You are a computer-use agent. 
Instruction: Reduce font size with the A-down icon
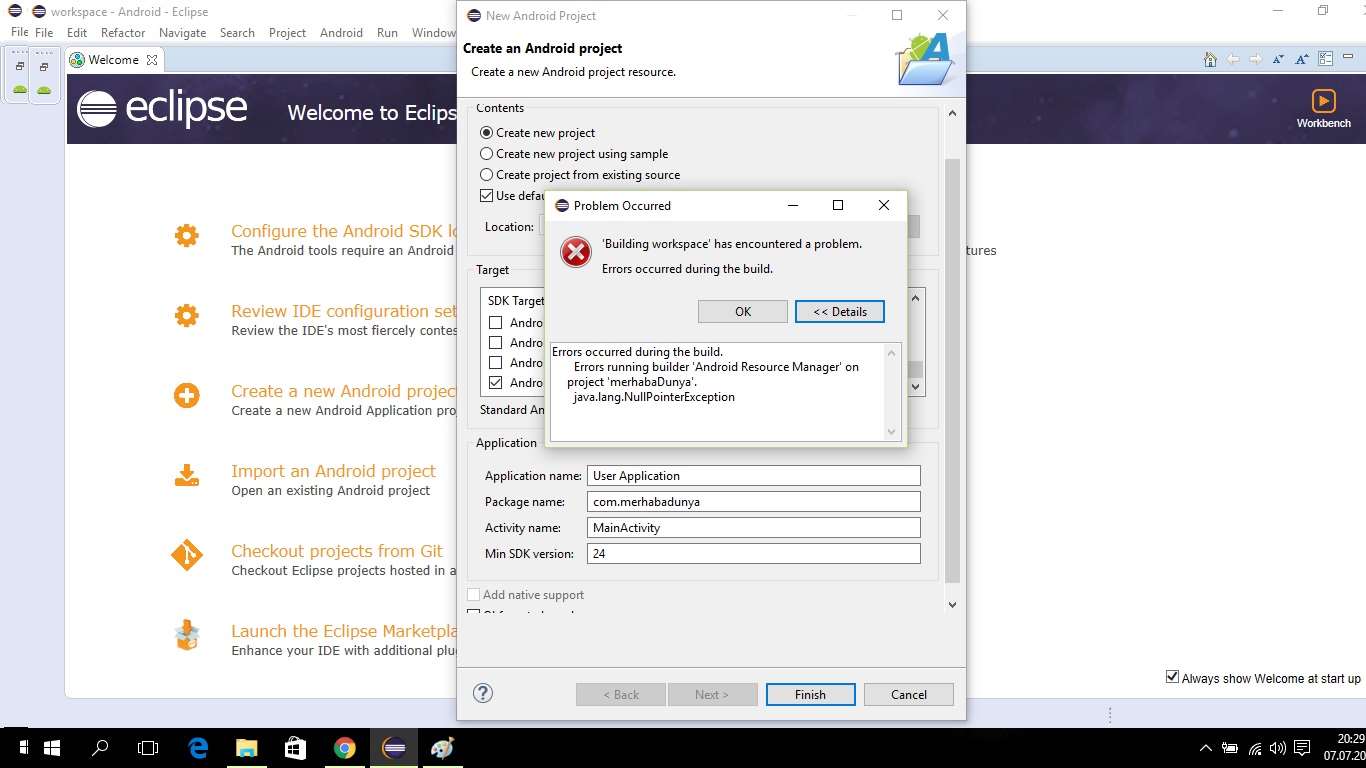click(1279, 60)
